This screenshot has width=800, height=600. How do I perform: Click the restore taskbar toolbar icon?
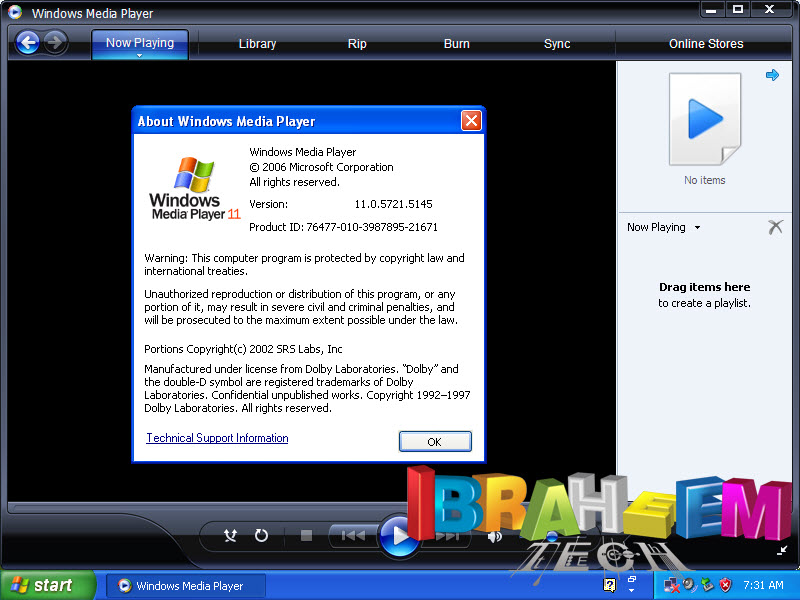pos(632,579)
